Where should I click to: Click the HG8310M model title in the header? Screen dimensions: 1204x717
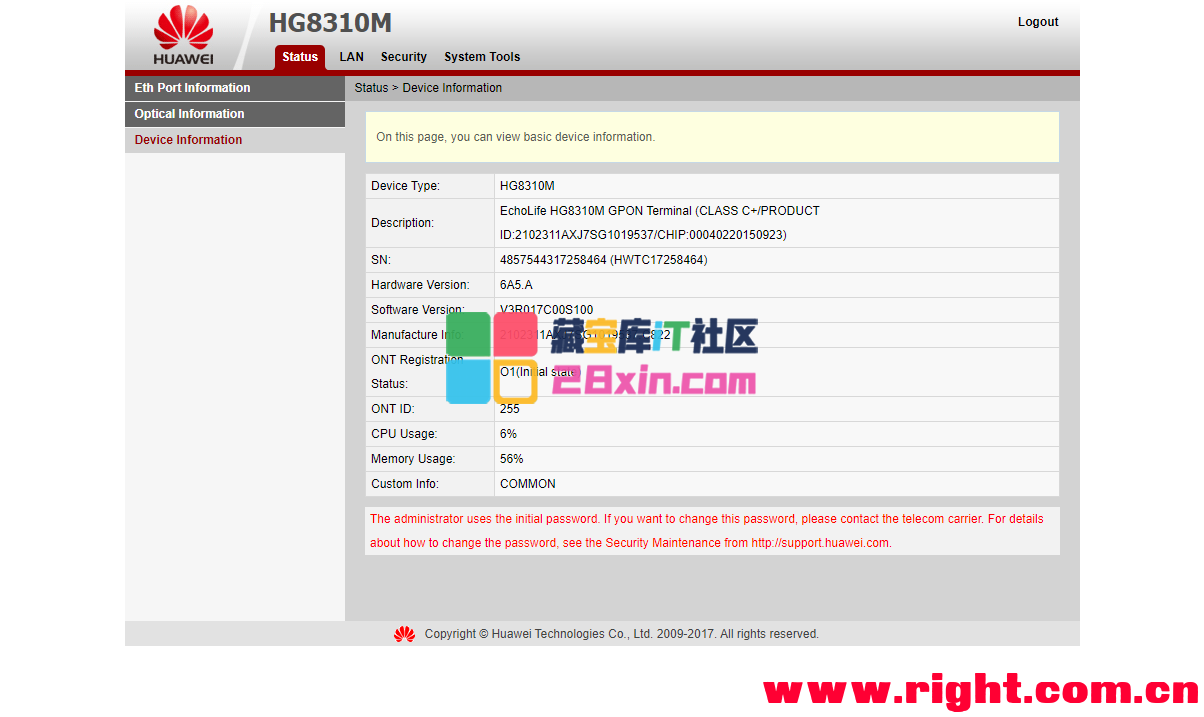330,23
